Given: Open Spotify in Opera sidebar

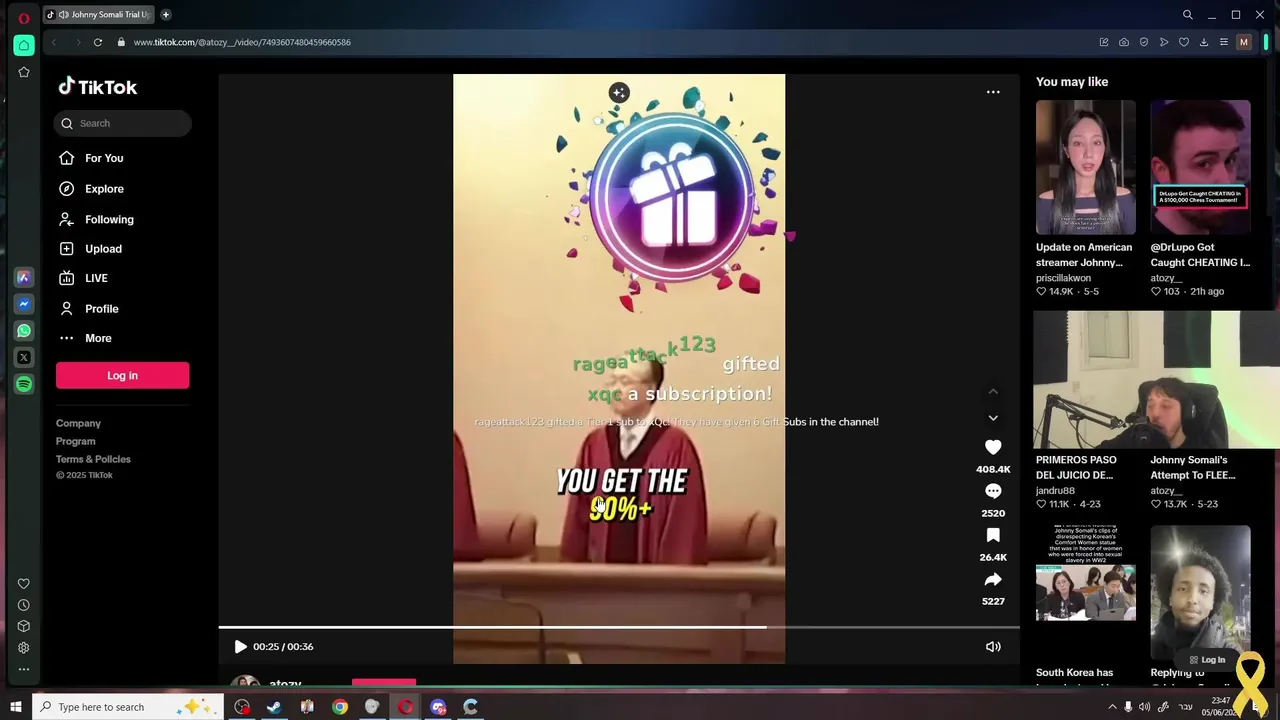Looking at the screenshot, I should pos(24,384).
